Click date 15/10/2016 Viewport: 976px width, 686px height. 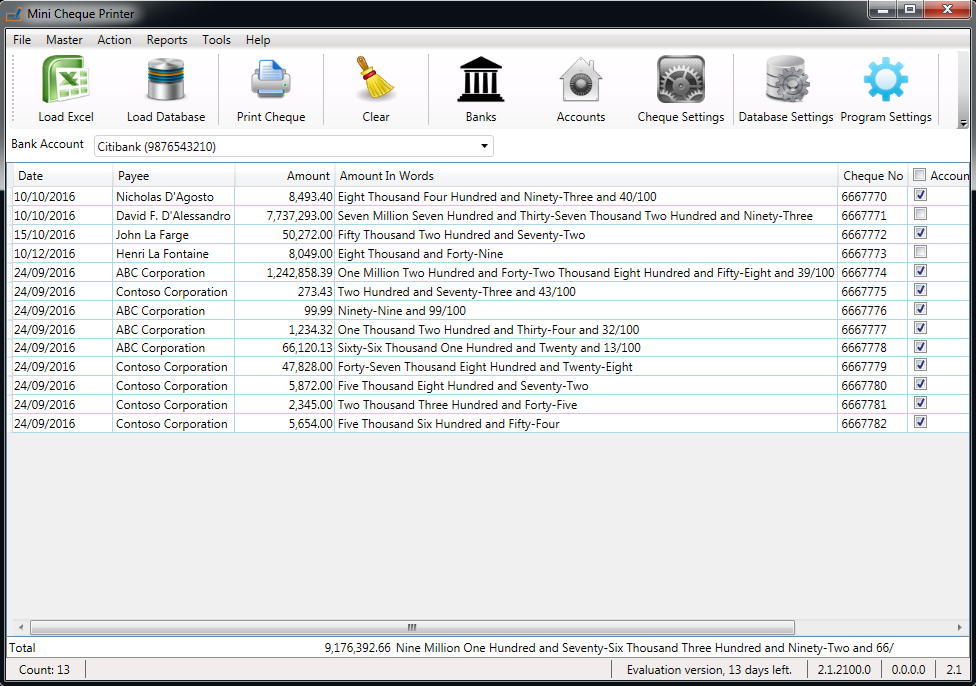tap(44, 235)
